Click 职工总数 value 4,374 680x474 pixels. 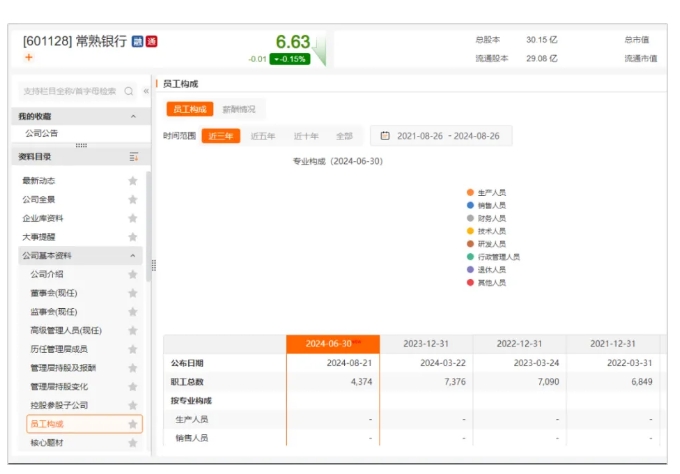click(x=361, y=382)
